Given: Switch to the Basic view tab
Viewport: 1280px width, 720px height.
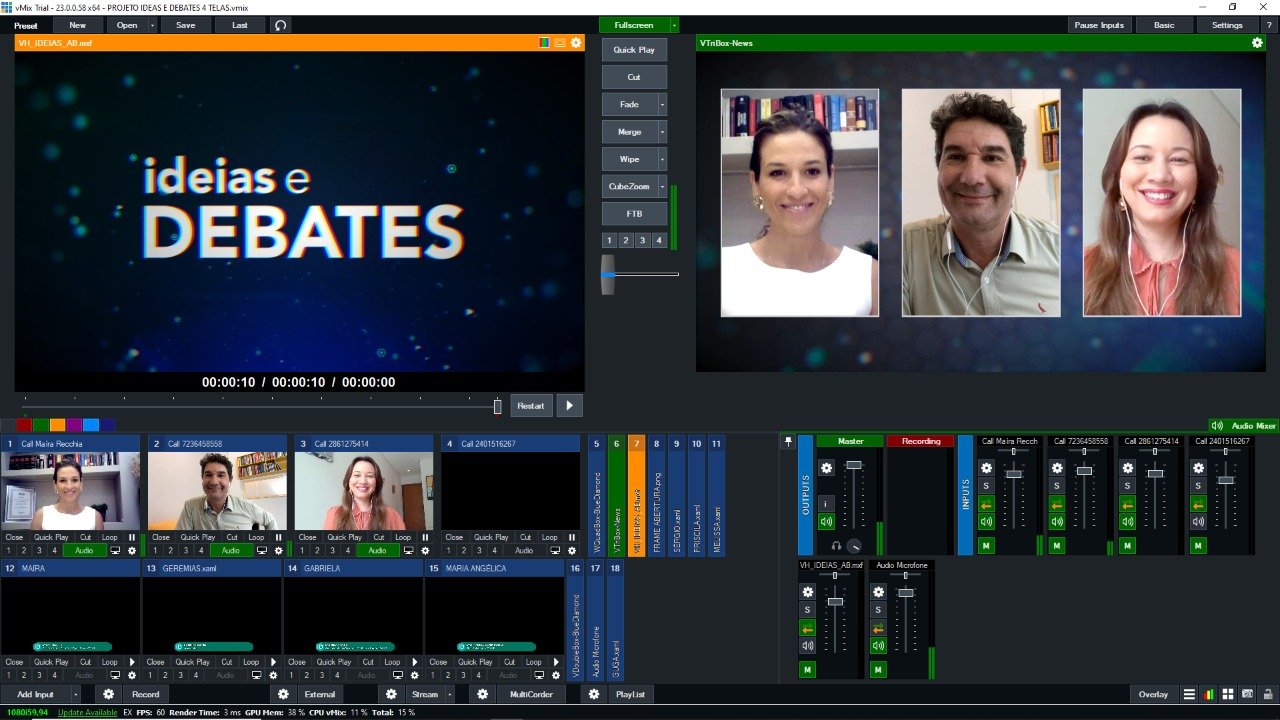Looking at the screenshot, I should 1164,24.
